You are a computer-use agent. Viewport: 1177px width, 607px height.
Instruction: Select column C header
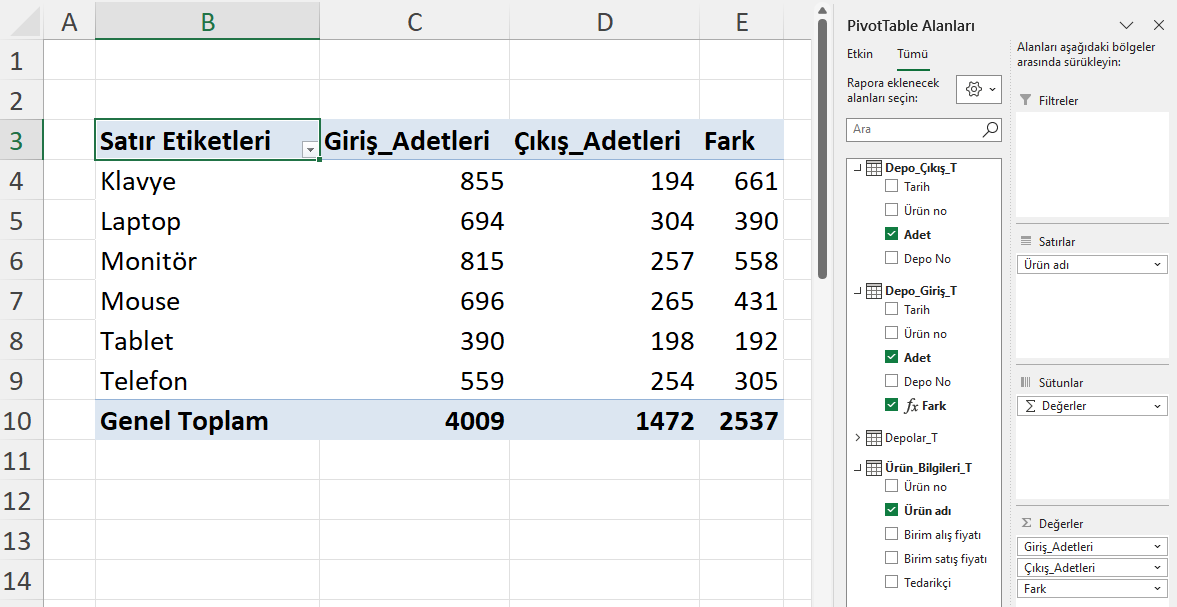[415, 22]
